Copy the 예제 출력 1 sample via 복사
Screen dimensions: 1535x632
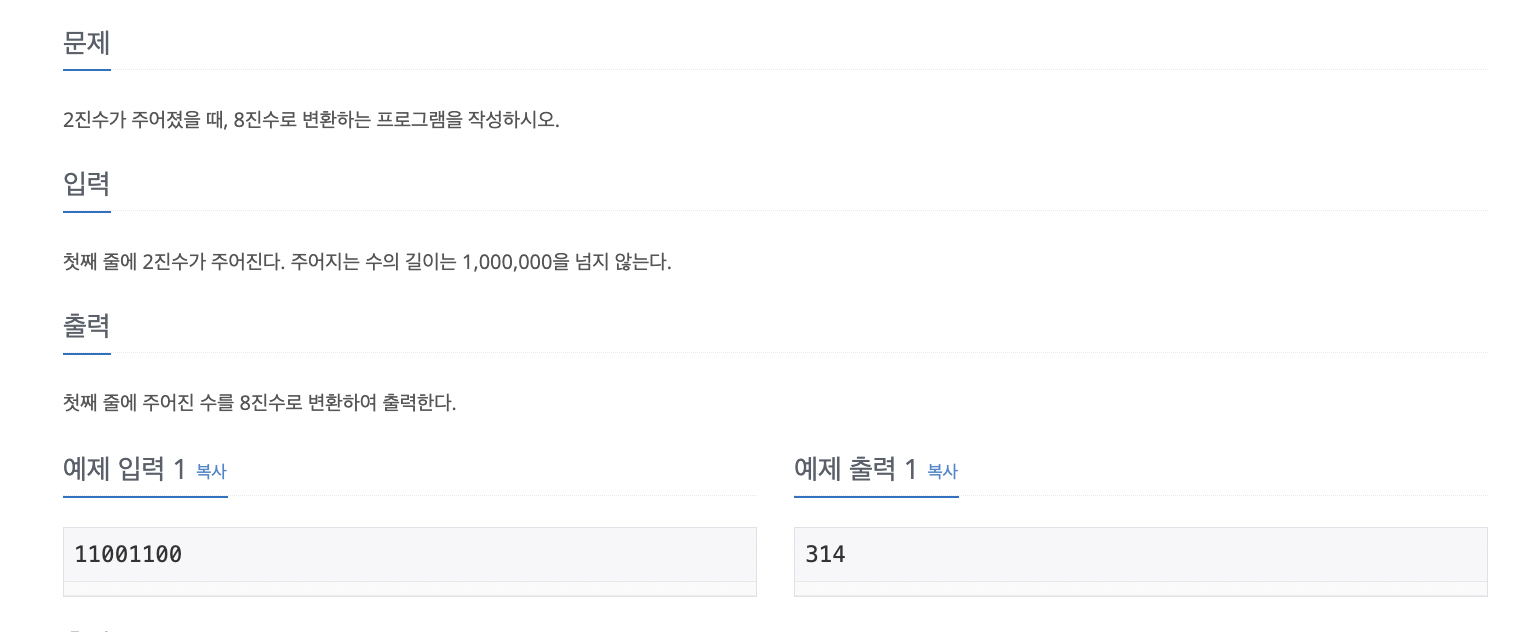click(x=942, y=471)
